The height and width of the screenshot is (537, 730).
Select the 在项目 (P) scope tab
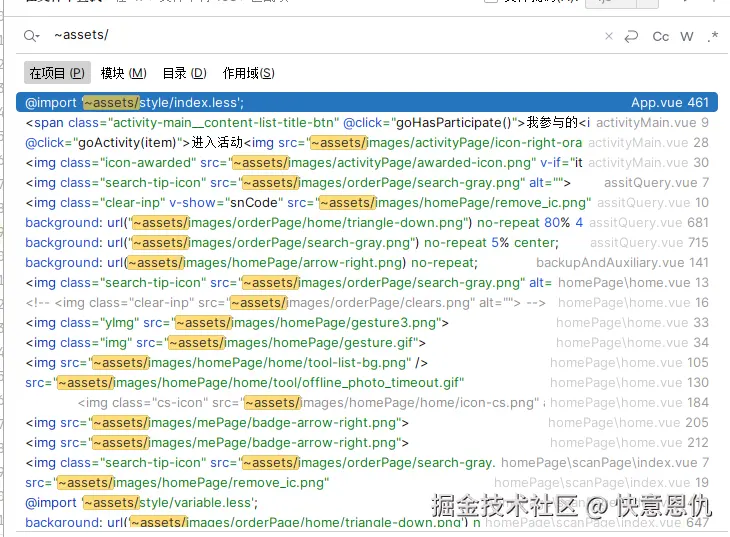(x=57, y=73)
